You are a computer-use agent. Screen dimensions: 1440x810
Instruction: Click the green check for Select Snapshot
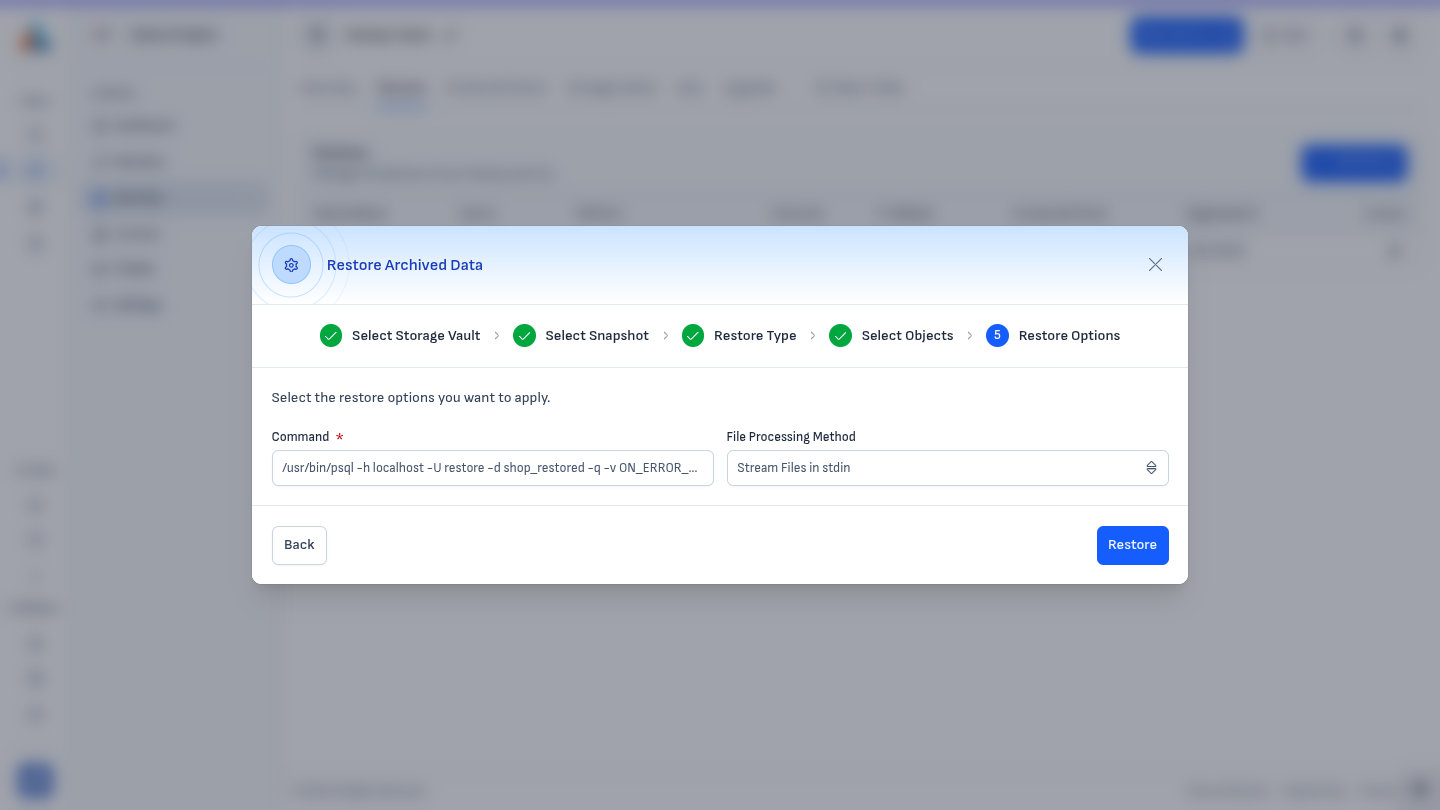524,336
